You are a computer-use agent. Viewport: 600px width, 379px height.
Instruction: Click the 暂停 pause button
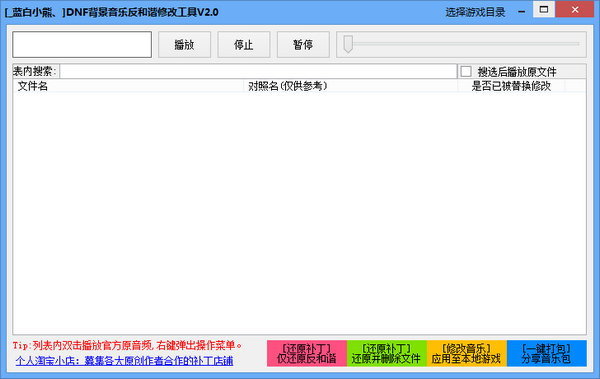point(303,45)
